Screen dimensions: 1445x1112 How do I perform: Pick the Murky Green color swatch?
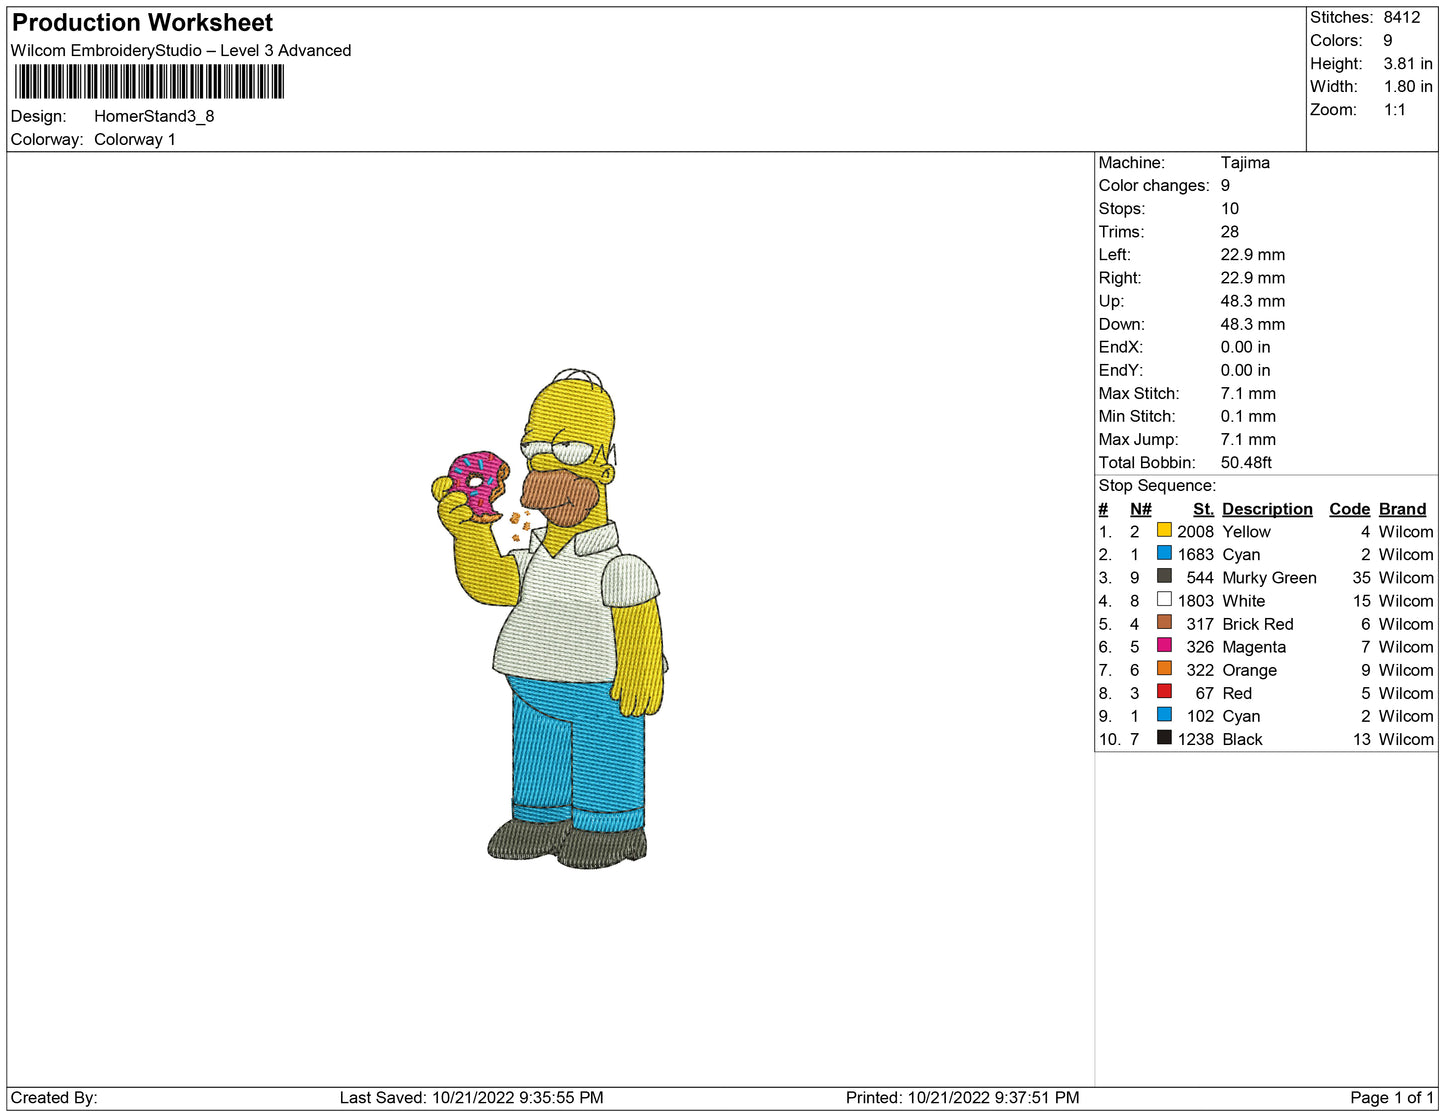[x=1164, y=576]
